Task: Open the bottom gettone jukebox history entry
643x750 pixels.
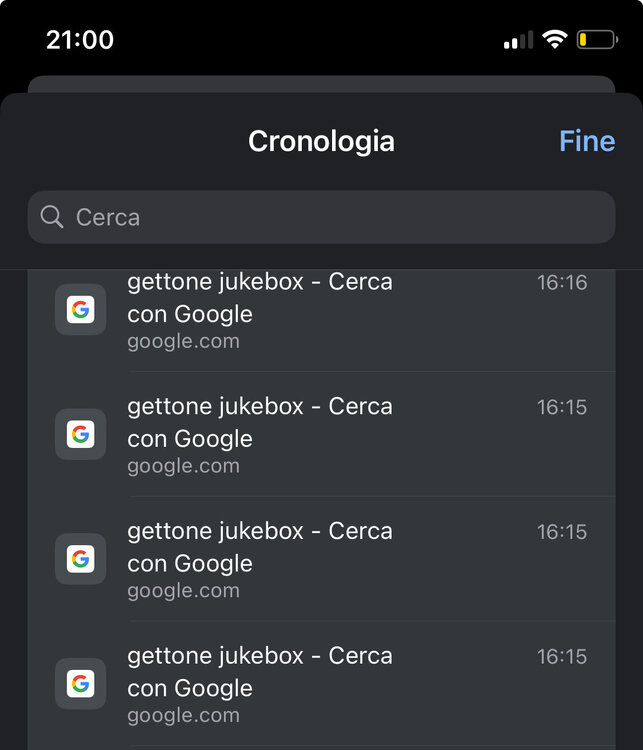Action: [x=260, y=672]
